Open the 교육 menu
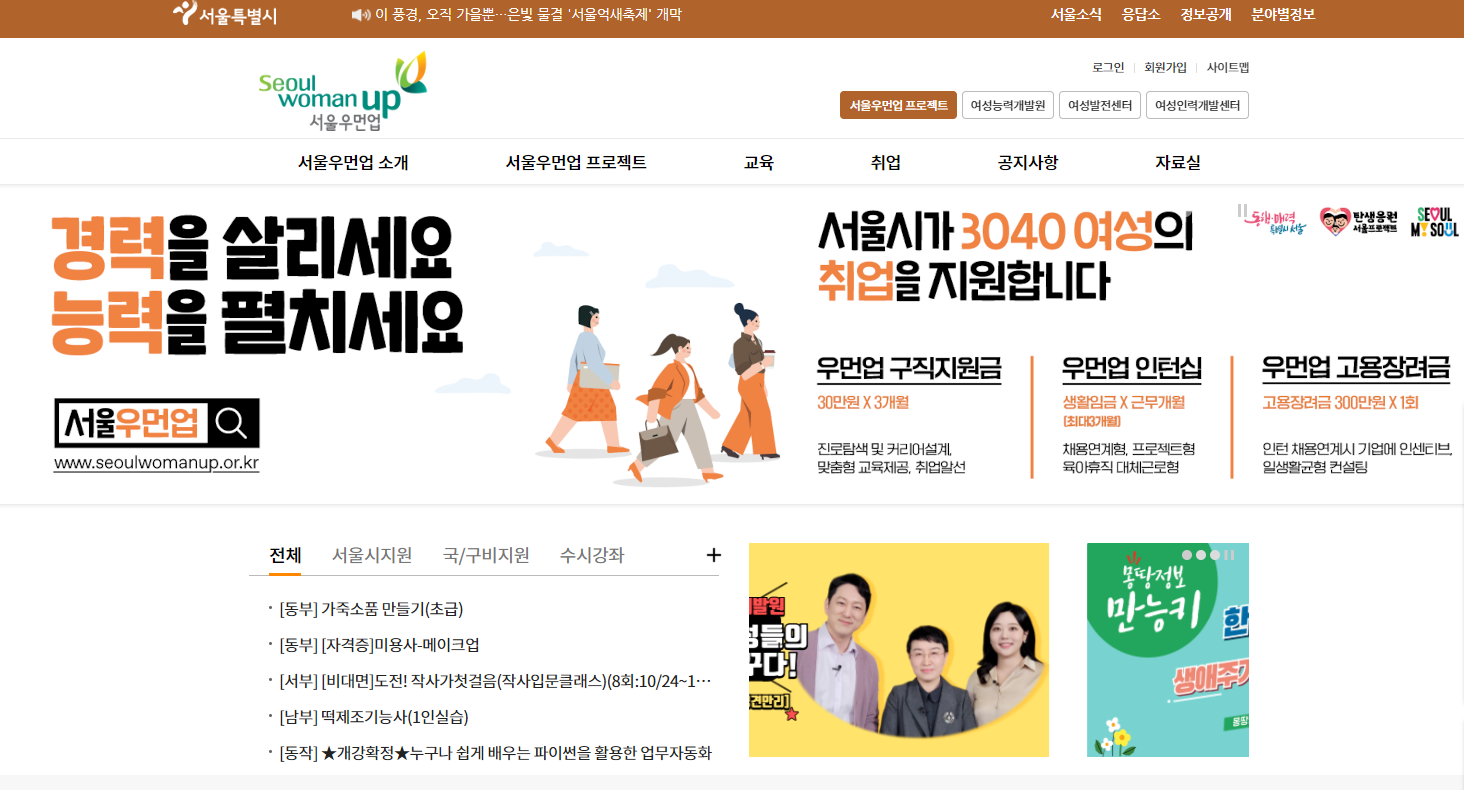This screenshot has width=1464, height=790. tap(758, 161)
